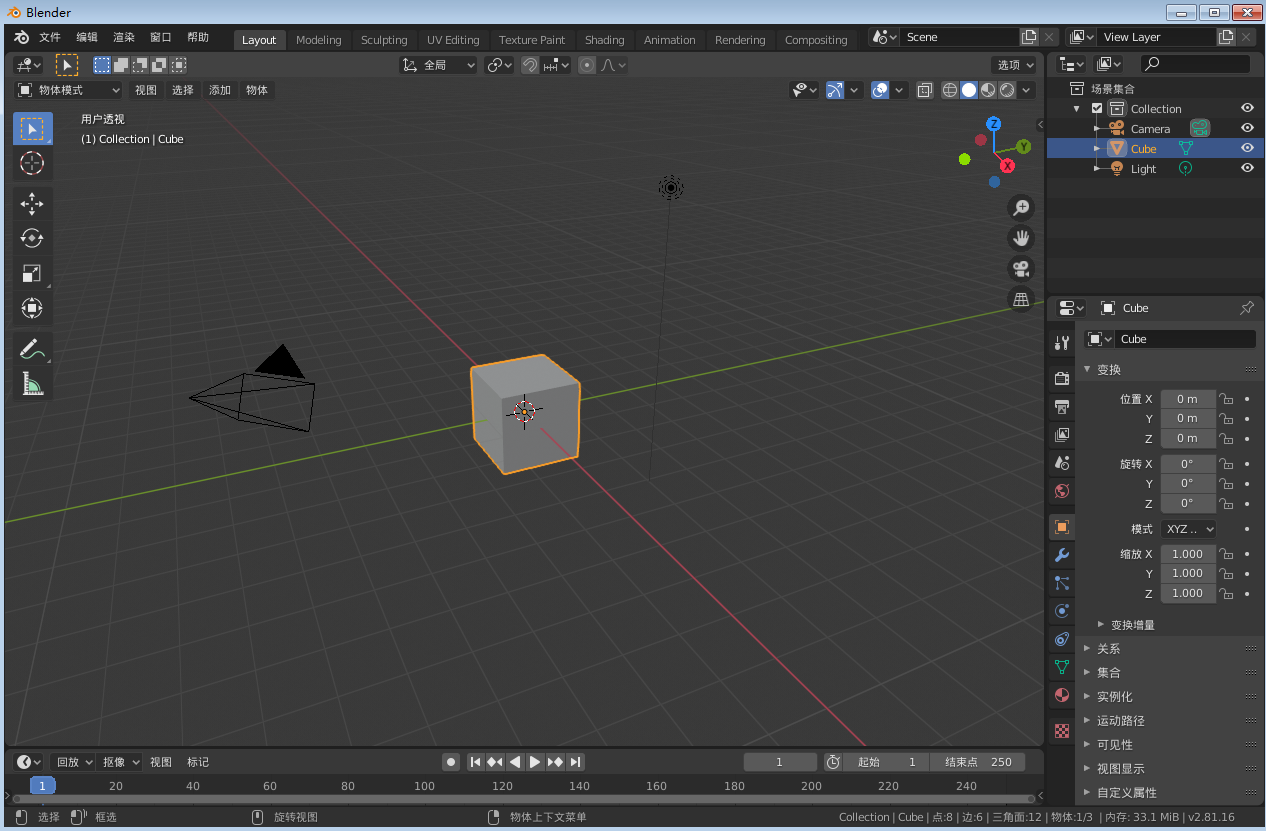Open Render properties tab
This screenshot has width=1266, height=831.
pos(1062,378)
